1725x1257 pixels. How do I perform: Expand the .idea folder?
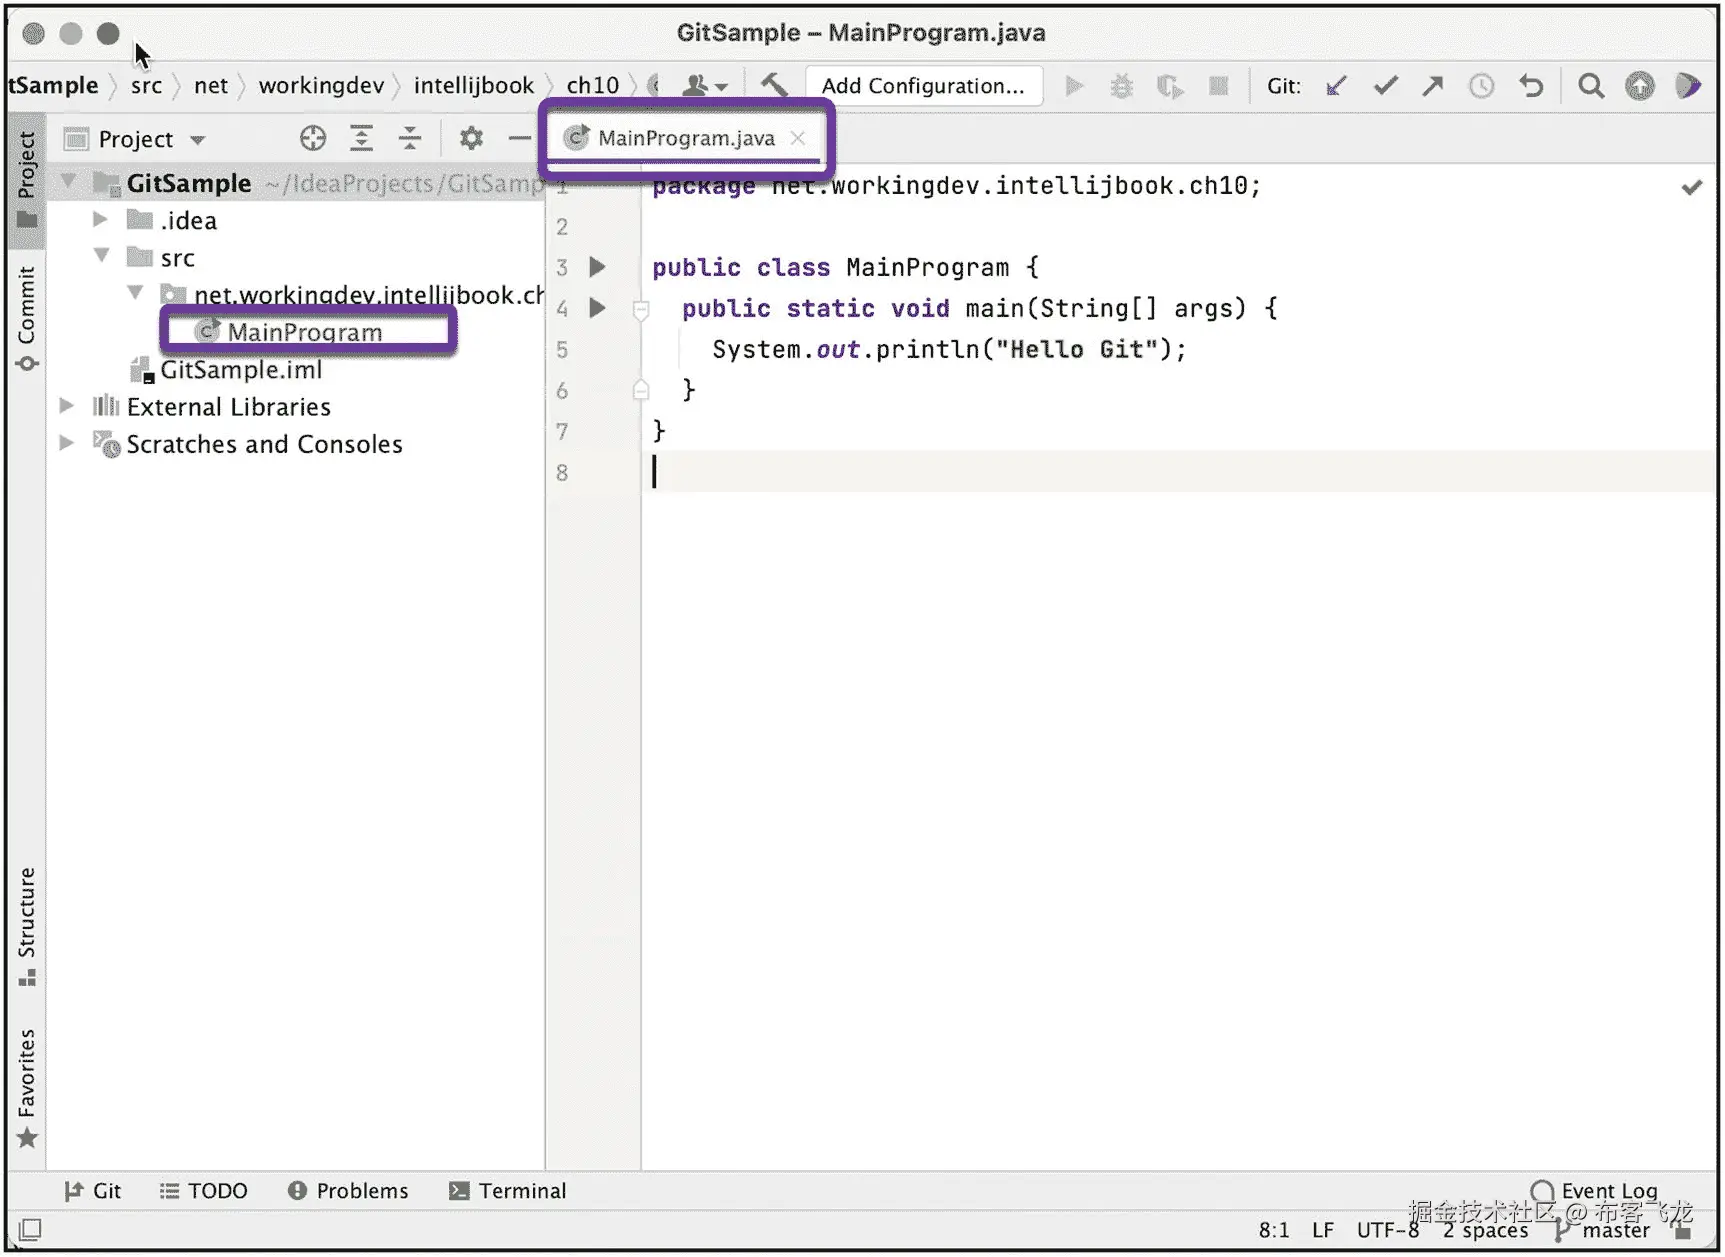[100, 219]
